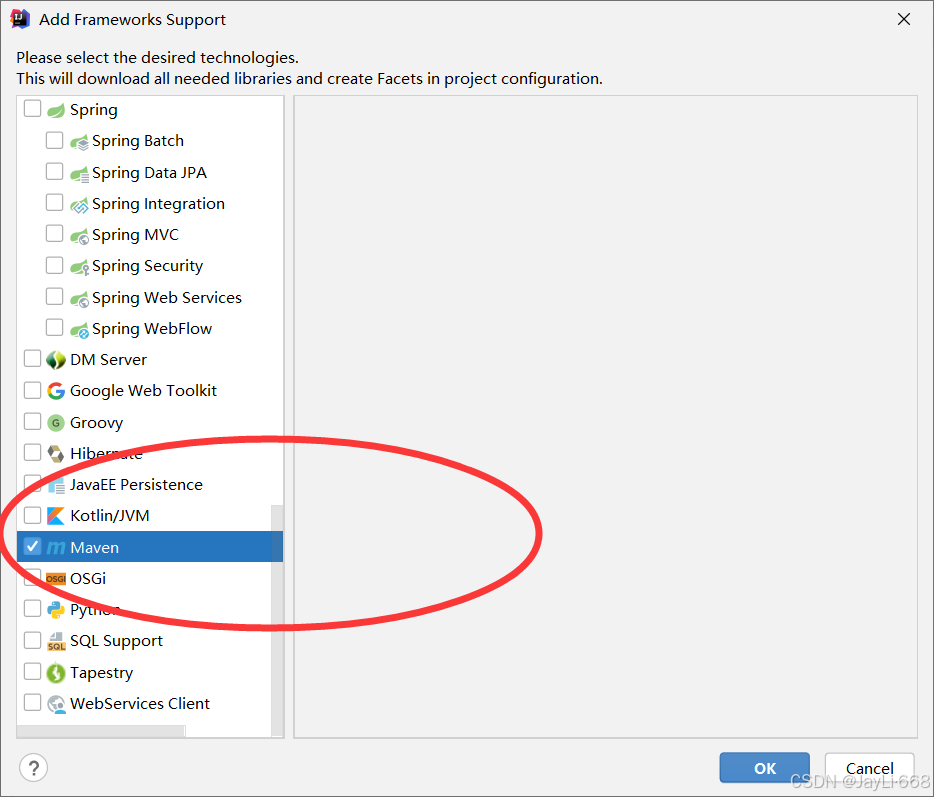Close the Add Frameworks Support dialog
The height and width of the screenshot is (797, 934).
point(904,19)
